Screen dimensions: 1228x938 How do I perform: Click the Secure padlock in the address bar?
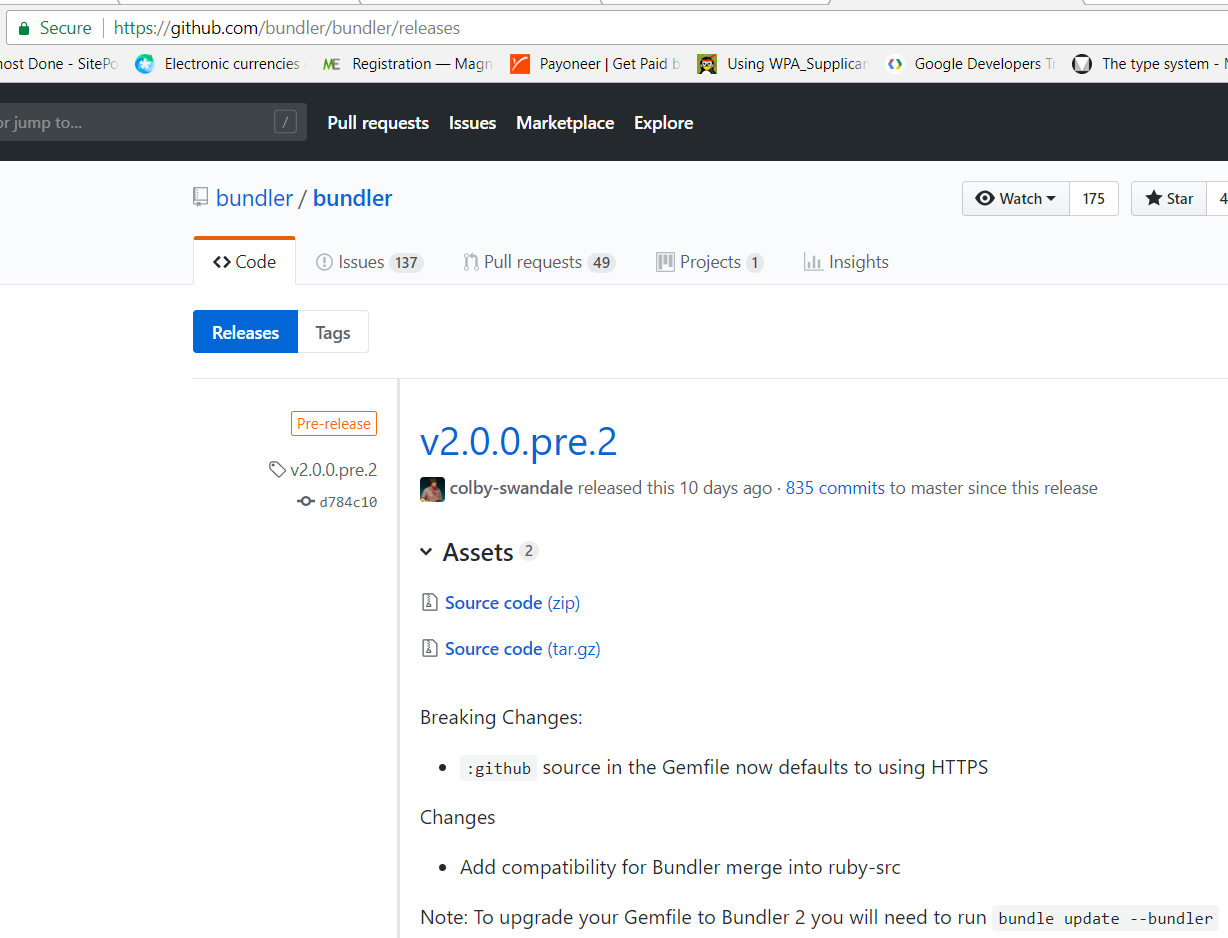pos(22,27)
